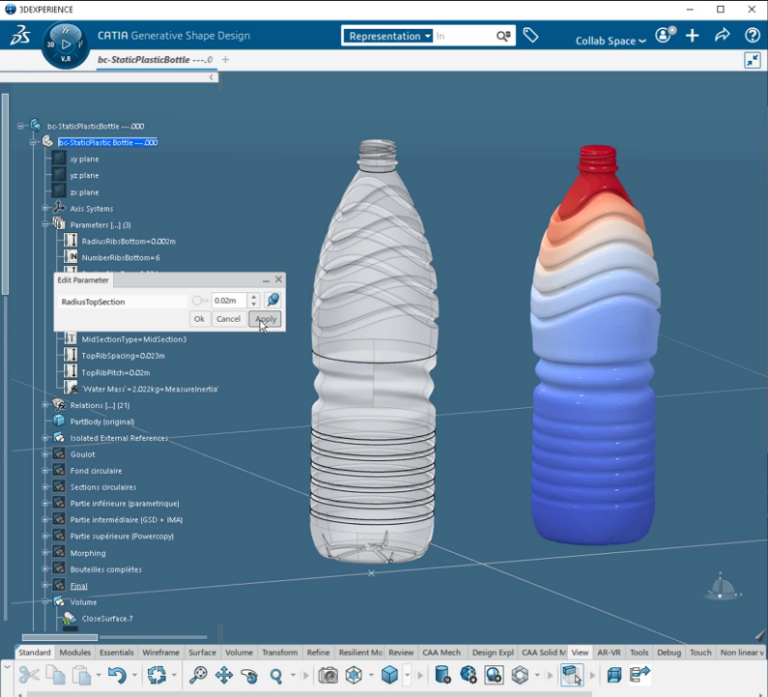Open the 3D compass play button

click(x=66, y=44)
